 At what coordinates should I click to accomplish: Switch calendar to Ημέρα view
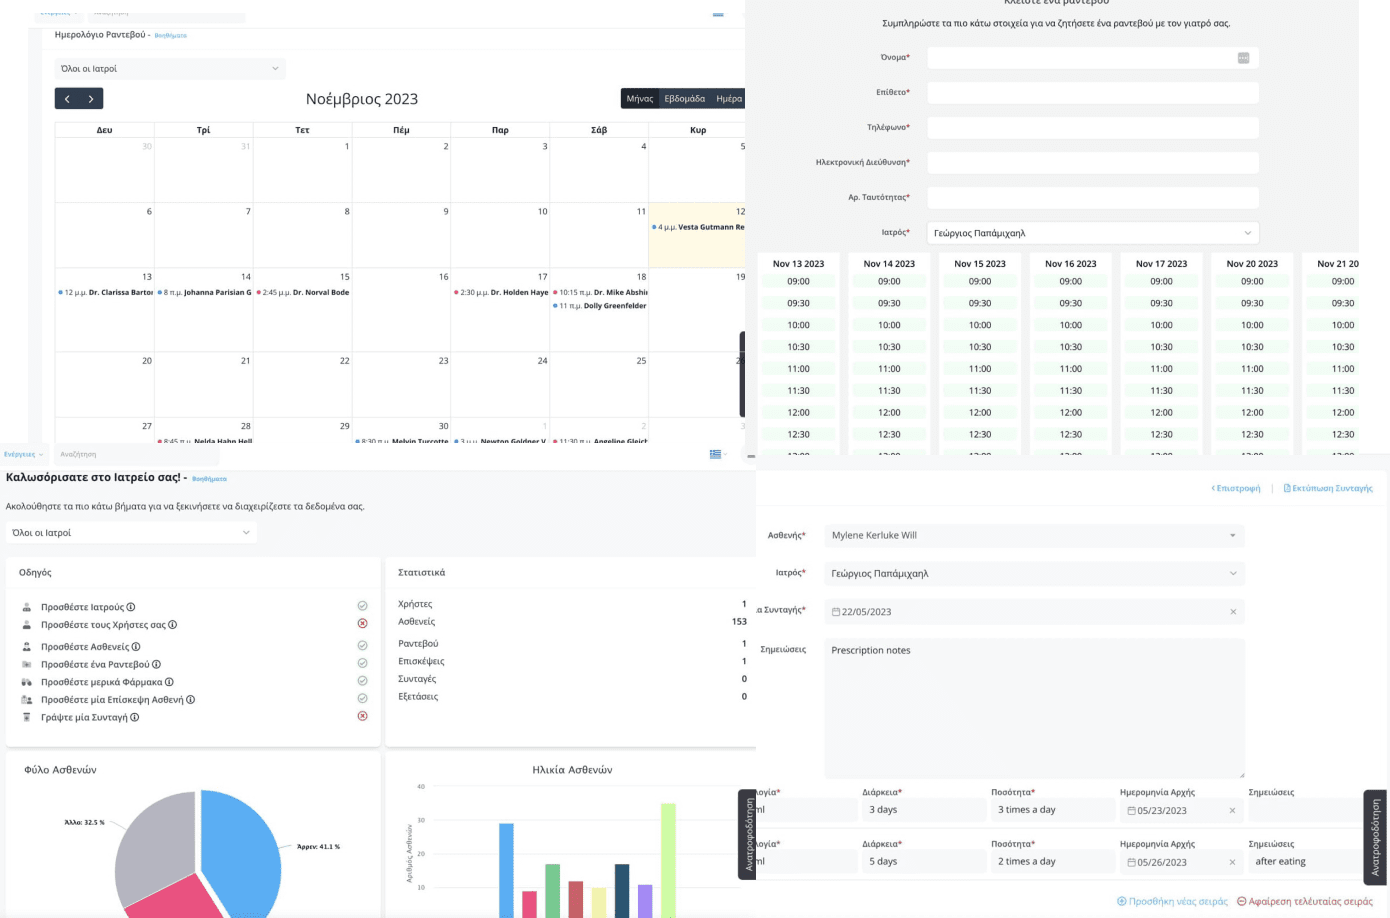[x=729, y=99]
